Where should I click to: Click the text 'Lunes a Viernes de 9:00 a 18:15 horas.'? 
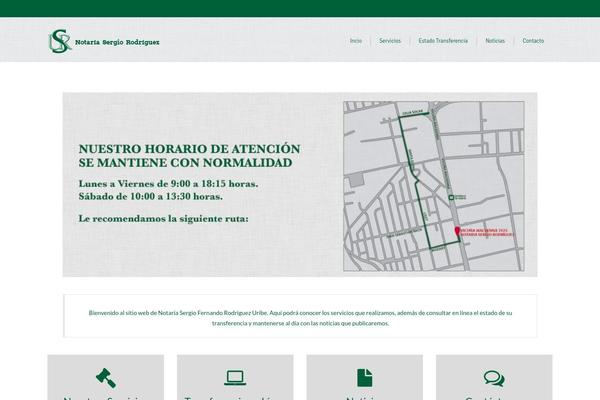tap(168, 184)
